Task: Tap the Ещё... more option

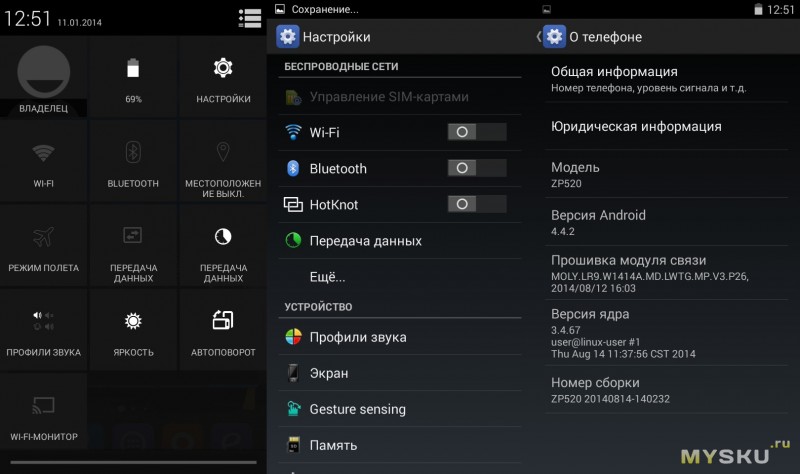Action: point(399,277)
